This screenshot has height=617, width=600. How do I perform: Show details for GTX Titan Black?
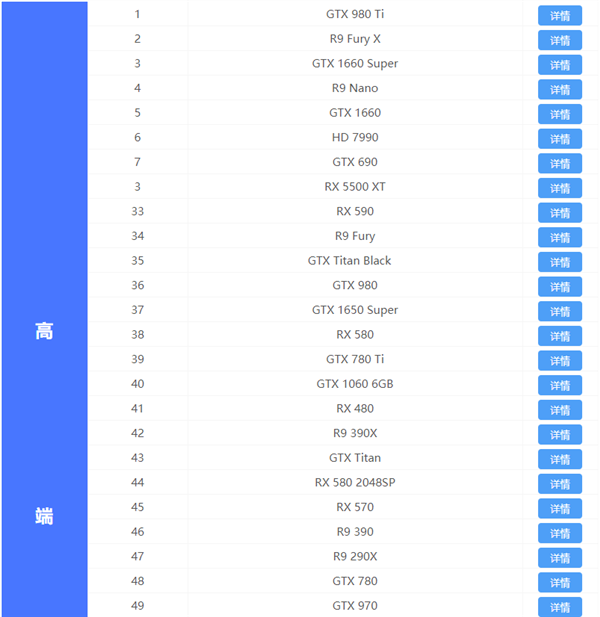[x=560, y=262]
